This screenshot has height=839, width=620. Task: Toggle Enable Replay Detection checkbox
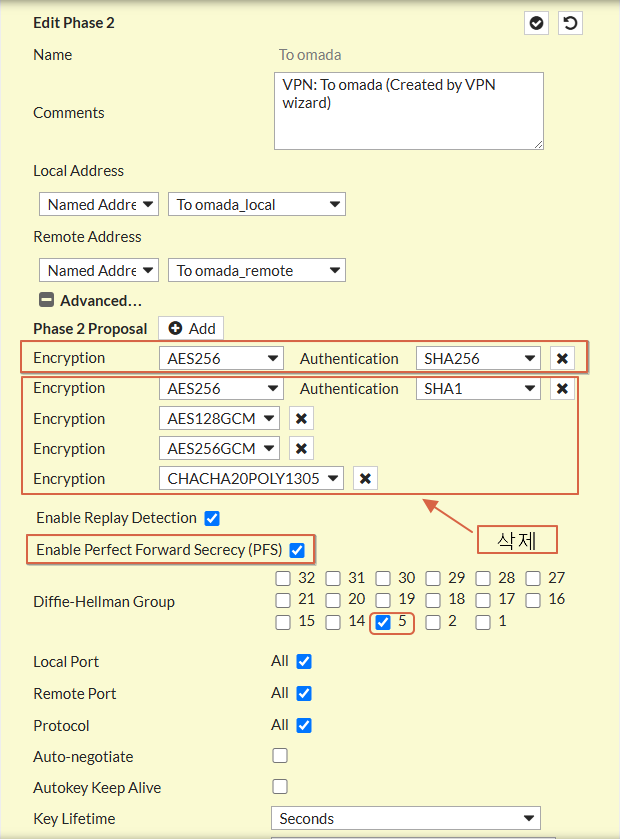(212, 518)
